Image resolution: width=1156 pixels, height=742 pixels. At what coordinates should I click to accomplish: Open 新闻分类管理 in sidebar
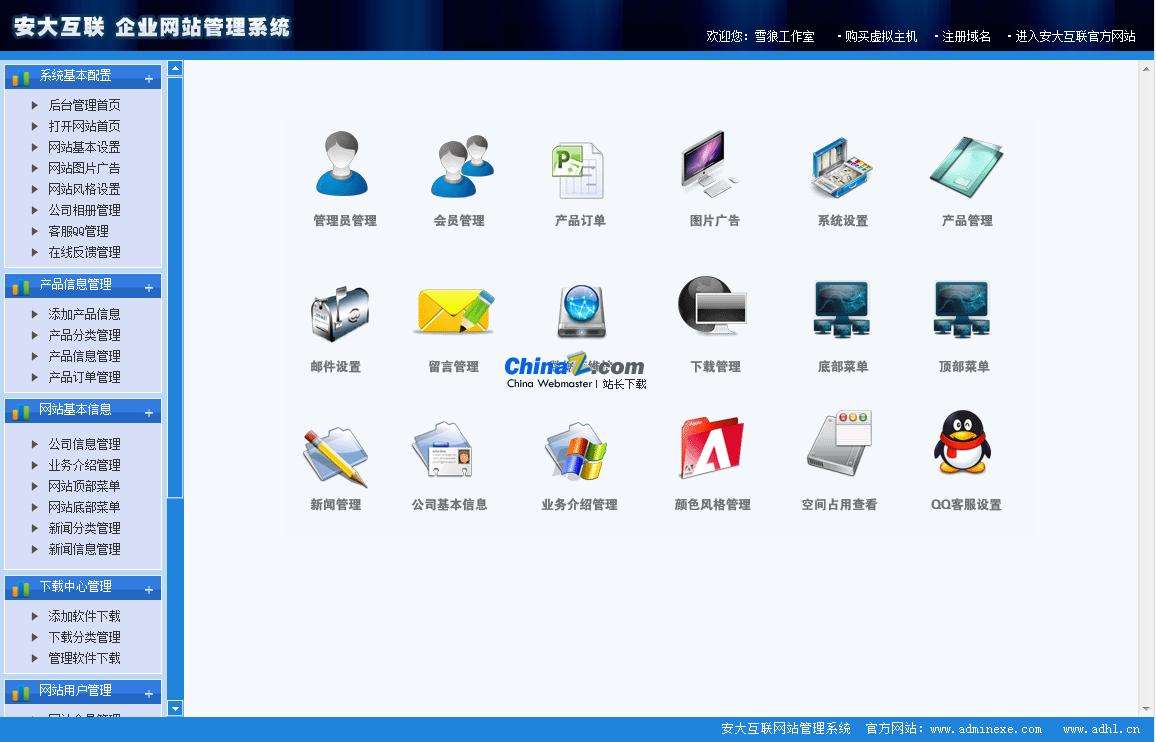(84, 528)
